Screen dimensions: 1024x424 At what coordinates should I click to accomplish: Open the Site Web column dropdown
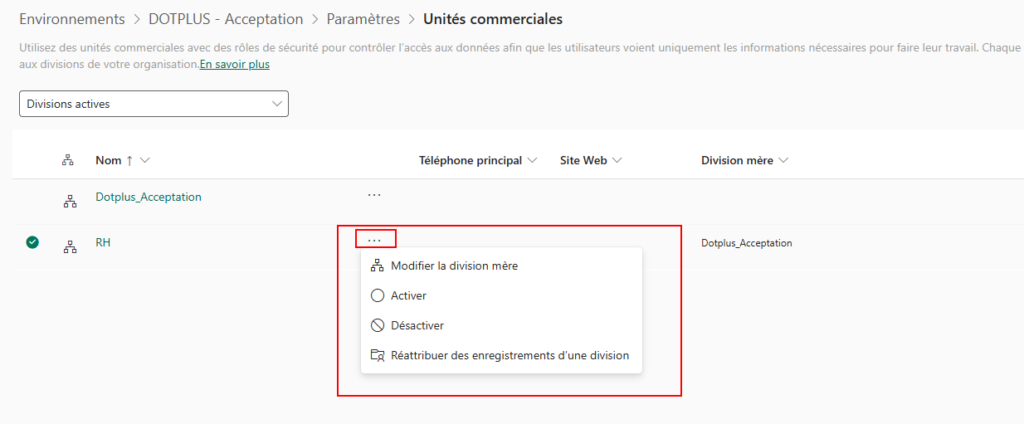click(x=617, y=160)
